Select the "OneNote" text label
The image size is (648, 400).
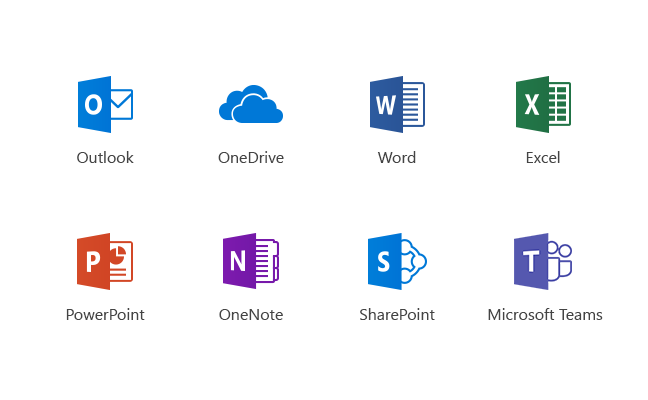click(x=251, y=315)
